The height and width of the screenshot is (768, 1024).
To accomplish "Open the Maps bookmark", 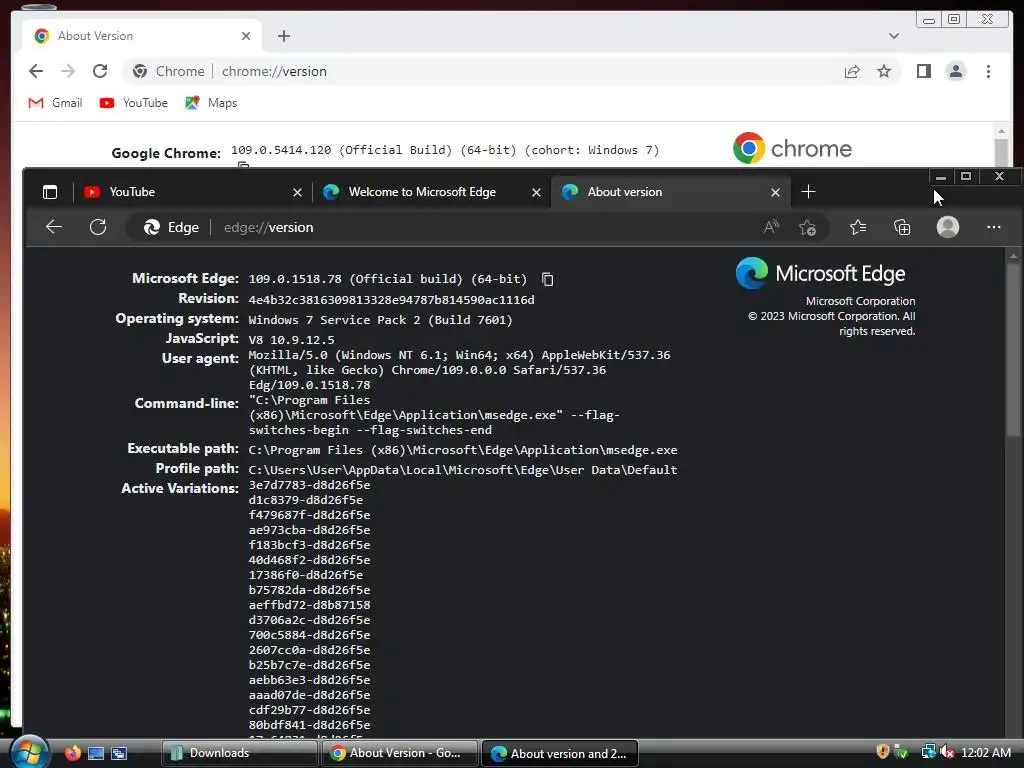I will (211, 103).
